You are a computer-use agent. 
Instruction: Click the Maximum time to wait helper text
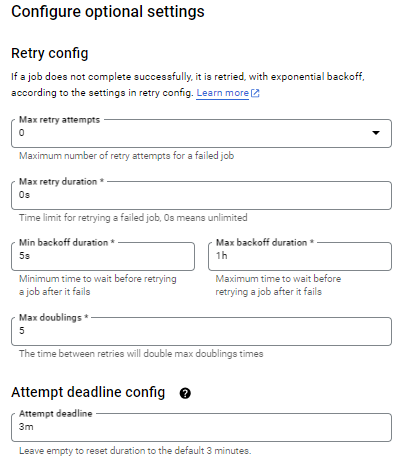pyautogui.click(x=278, y=285)
